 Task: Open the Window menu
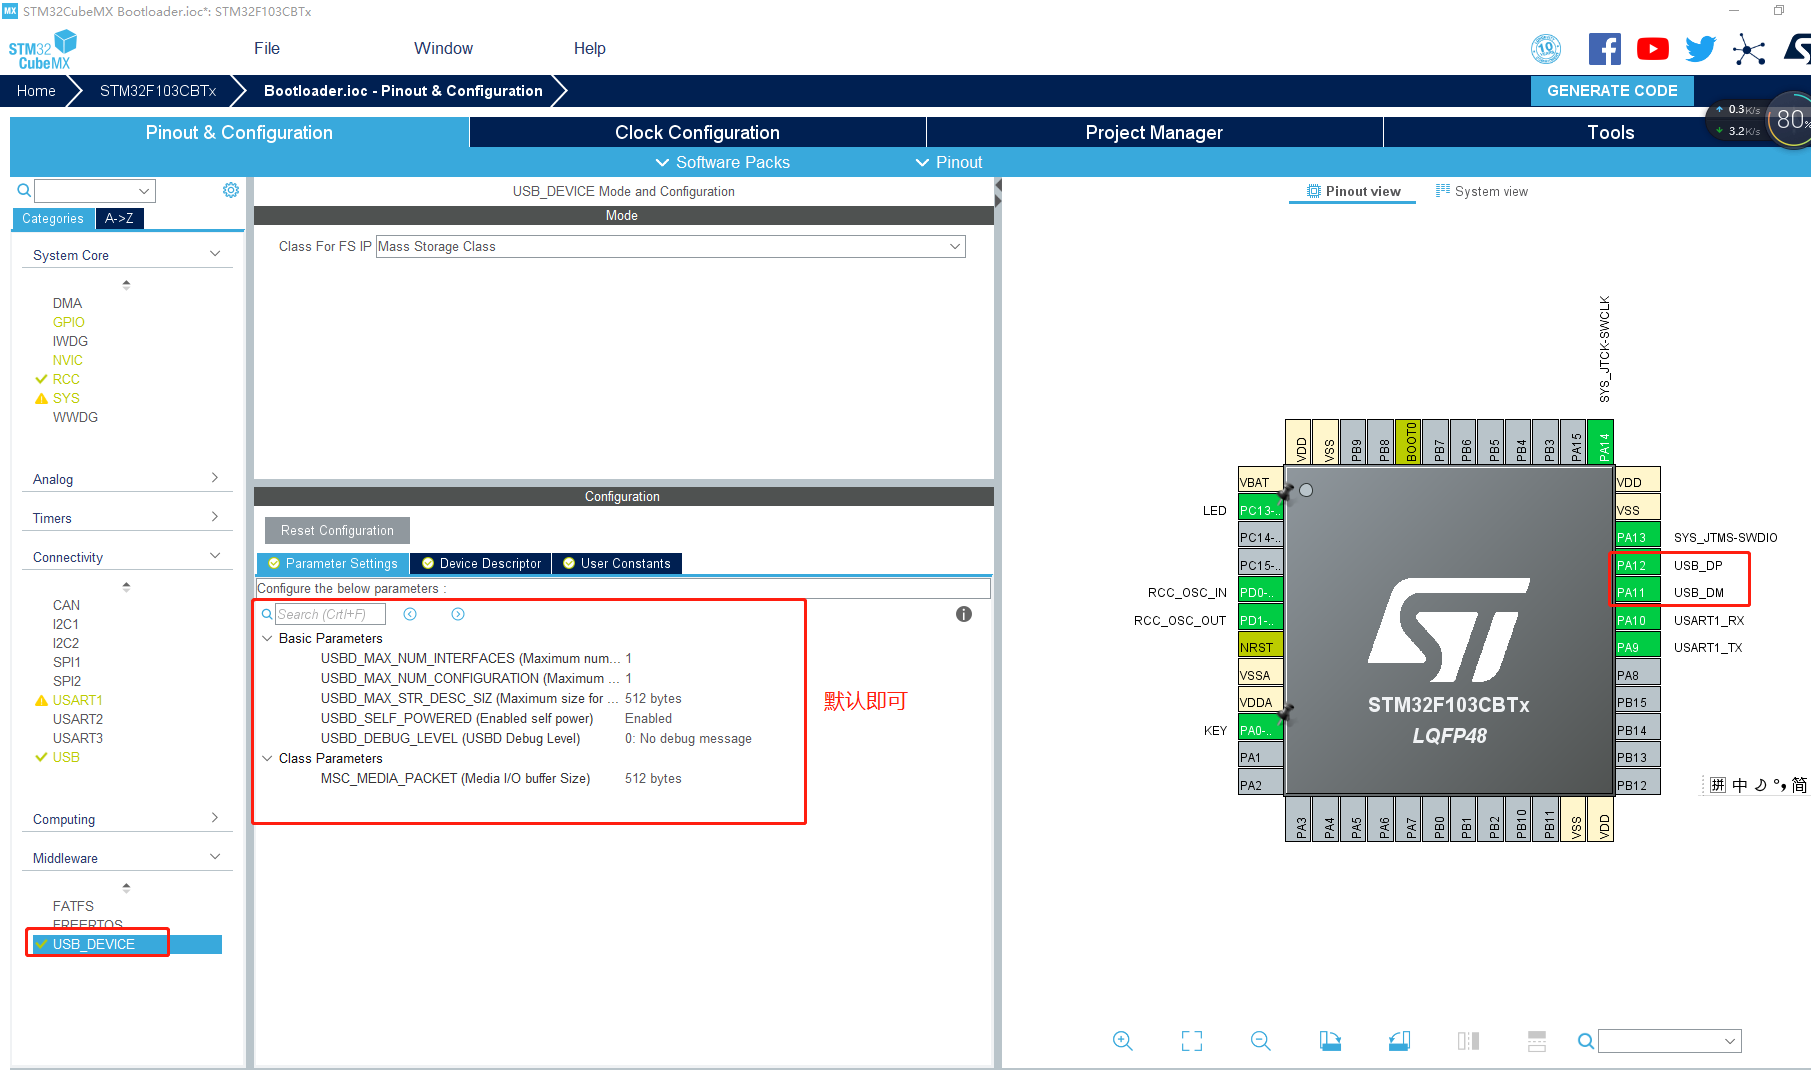pos(443,48)
